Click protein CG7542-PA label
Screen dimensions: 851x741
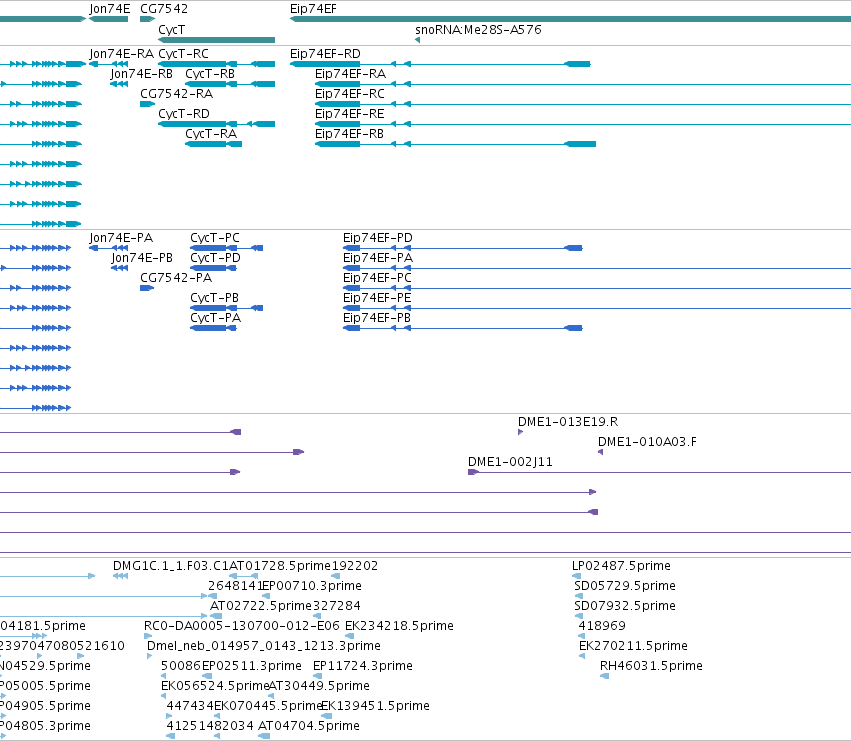(x=176, y=278)
